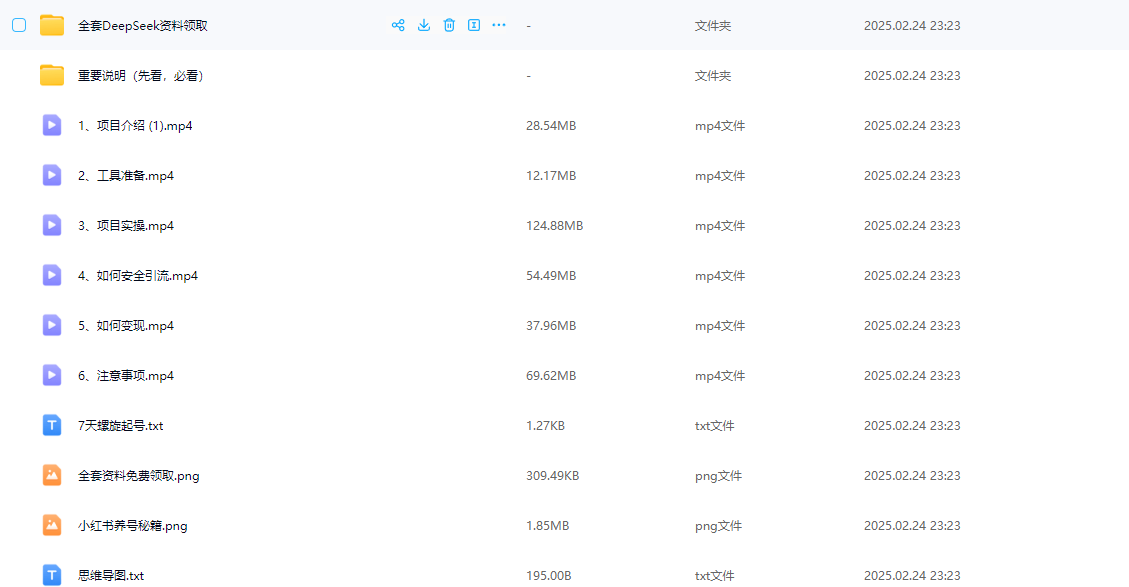Screen dimensions: 1129x587
Task: Open the folder named 重要说明（先看，必看）
Action: point(143,76)
